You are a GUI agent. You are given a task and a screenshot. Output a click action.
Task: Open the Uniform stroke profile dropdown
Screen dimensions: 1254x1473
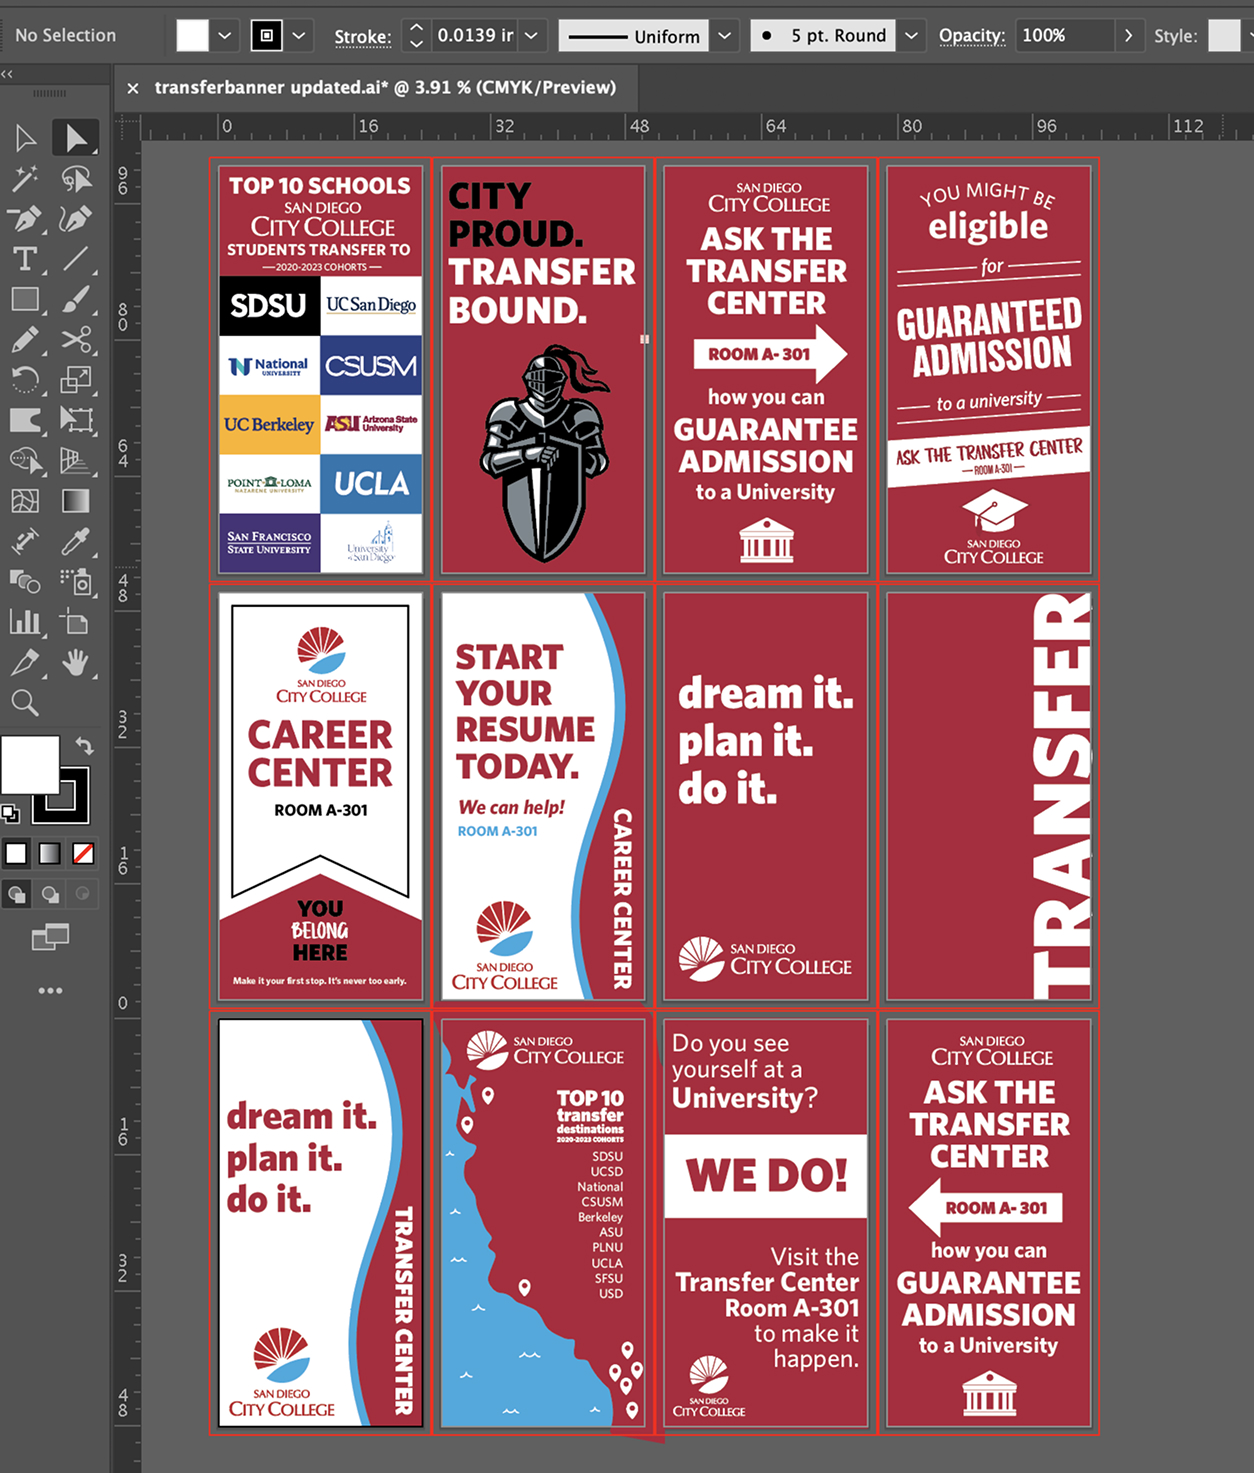tap(724, 36)
